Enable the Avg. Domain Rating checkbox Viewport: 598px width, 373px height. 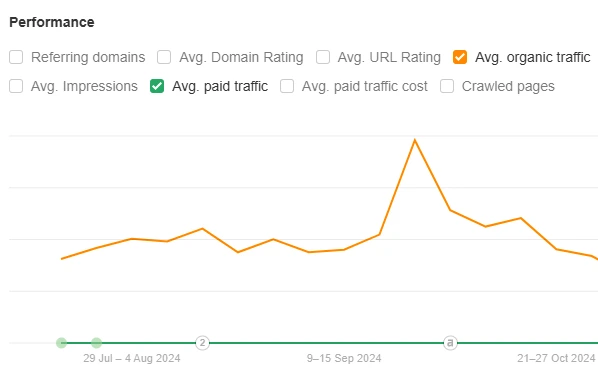(164, 57)
